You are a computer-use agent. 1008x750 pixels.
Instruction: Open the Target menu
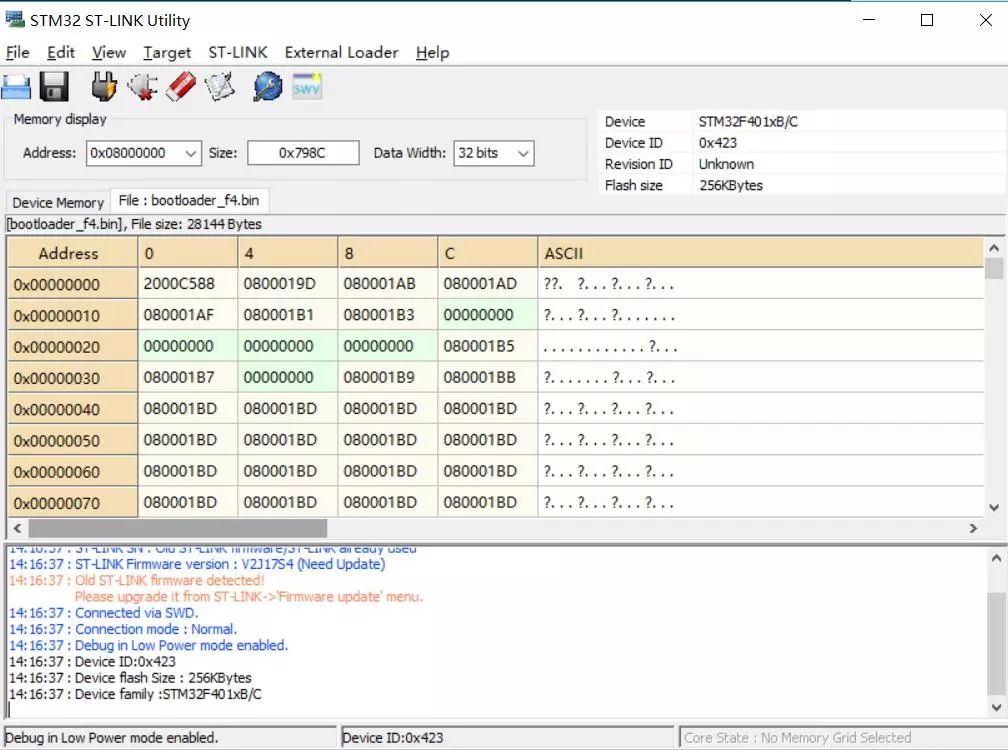166,53
